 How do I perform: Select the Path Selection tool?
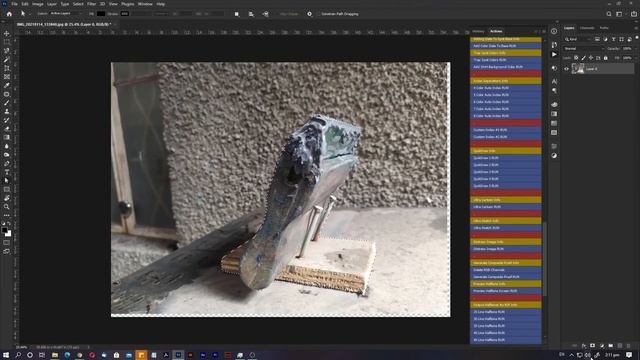7,181
